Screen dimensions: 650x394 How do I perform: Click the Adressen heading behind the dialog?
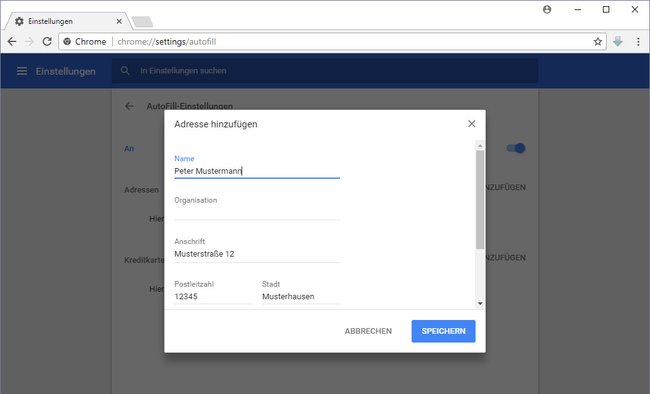141,190
